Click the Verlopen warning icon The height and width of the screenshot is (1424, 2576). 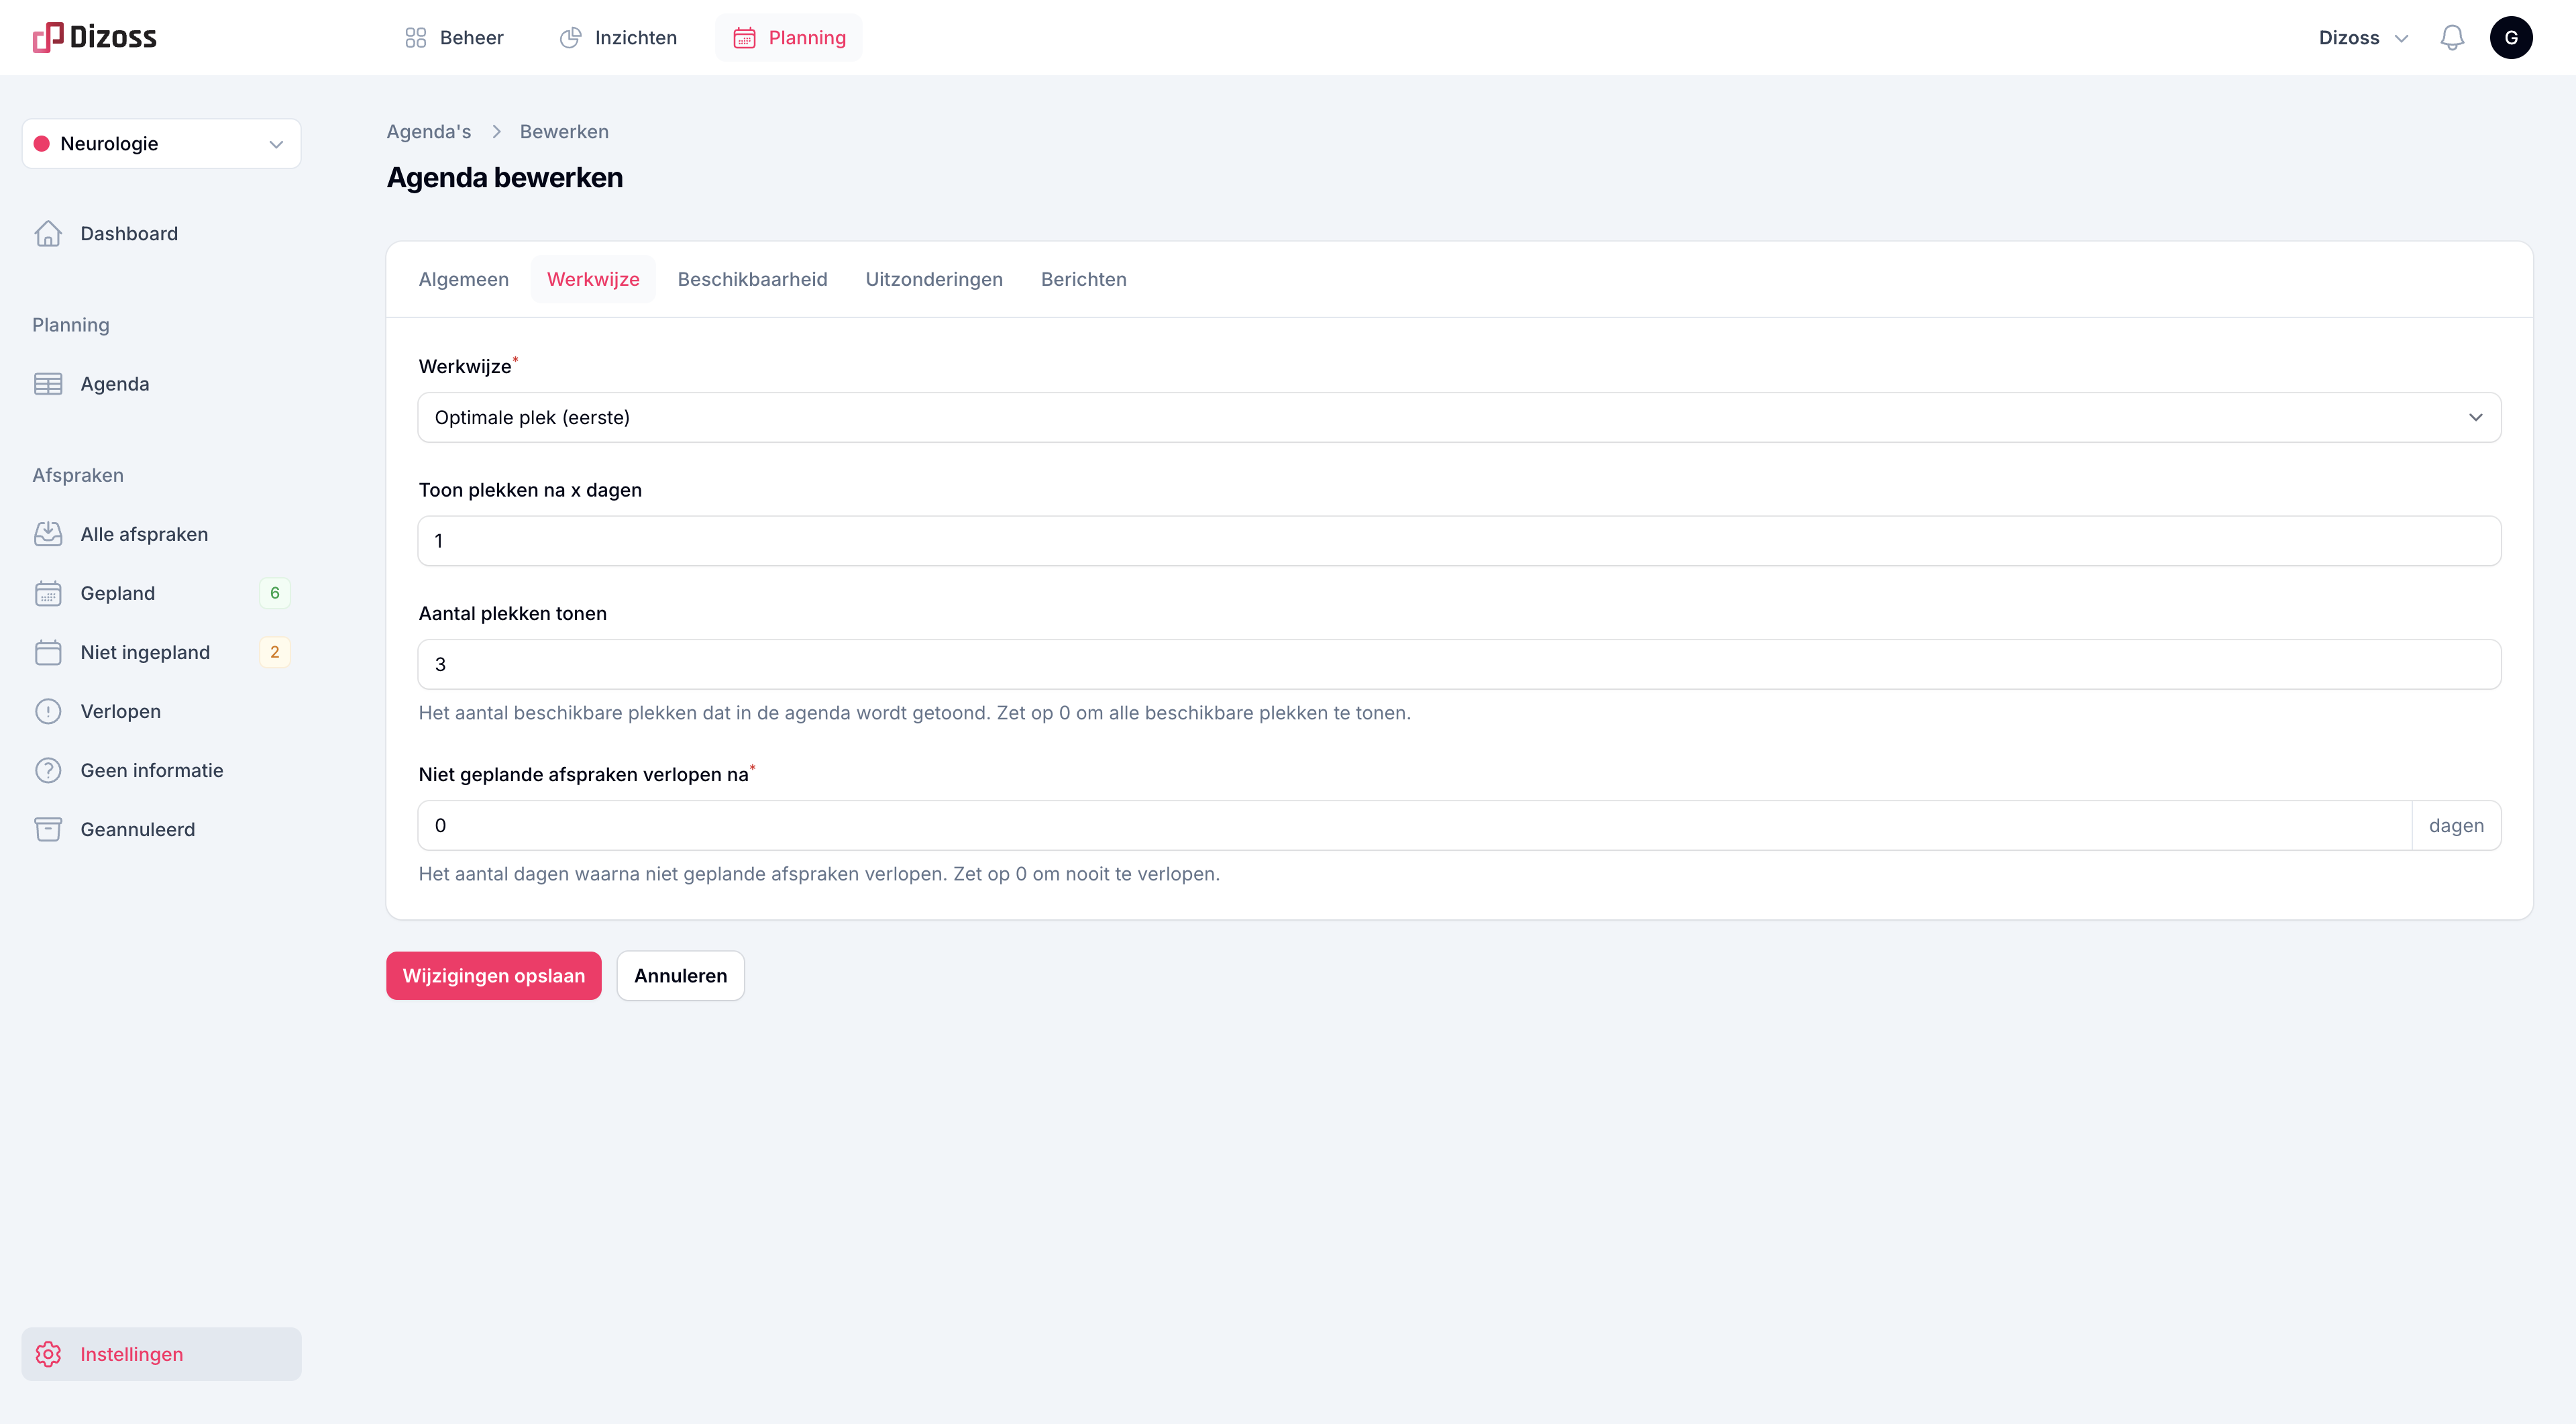coord(48,711)
